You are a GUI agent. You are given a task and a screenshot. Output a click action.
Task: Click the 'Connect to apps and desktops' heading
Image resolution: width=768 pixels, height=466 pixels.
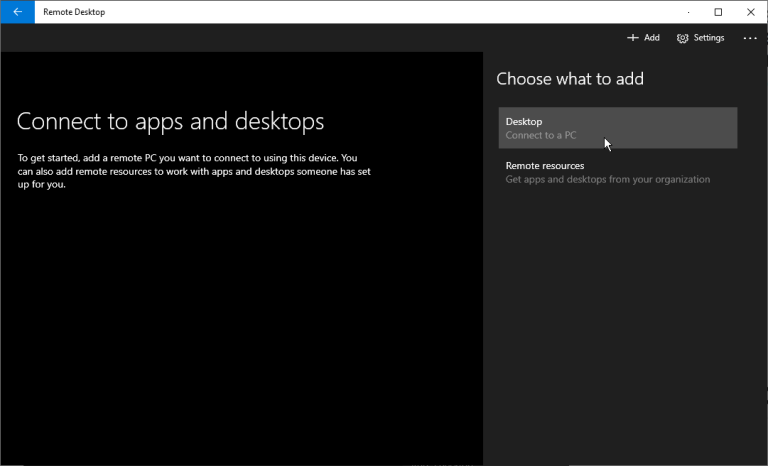pos(170,122)
